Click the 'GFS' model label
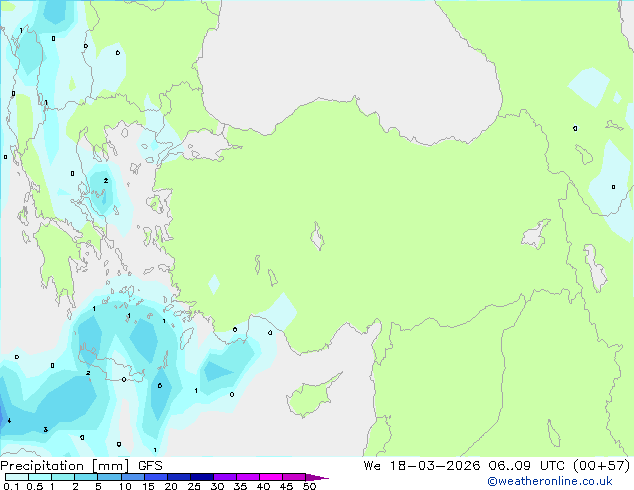Image resolution: width=634 pixels, height=490 pixels. 150,466
